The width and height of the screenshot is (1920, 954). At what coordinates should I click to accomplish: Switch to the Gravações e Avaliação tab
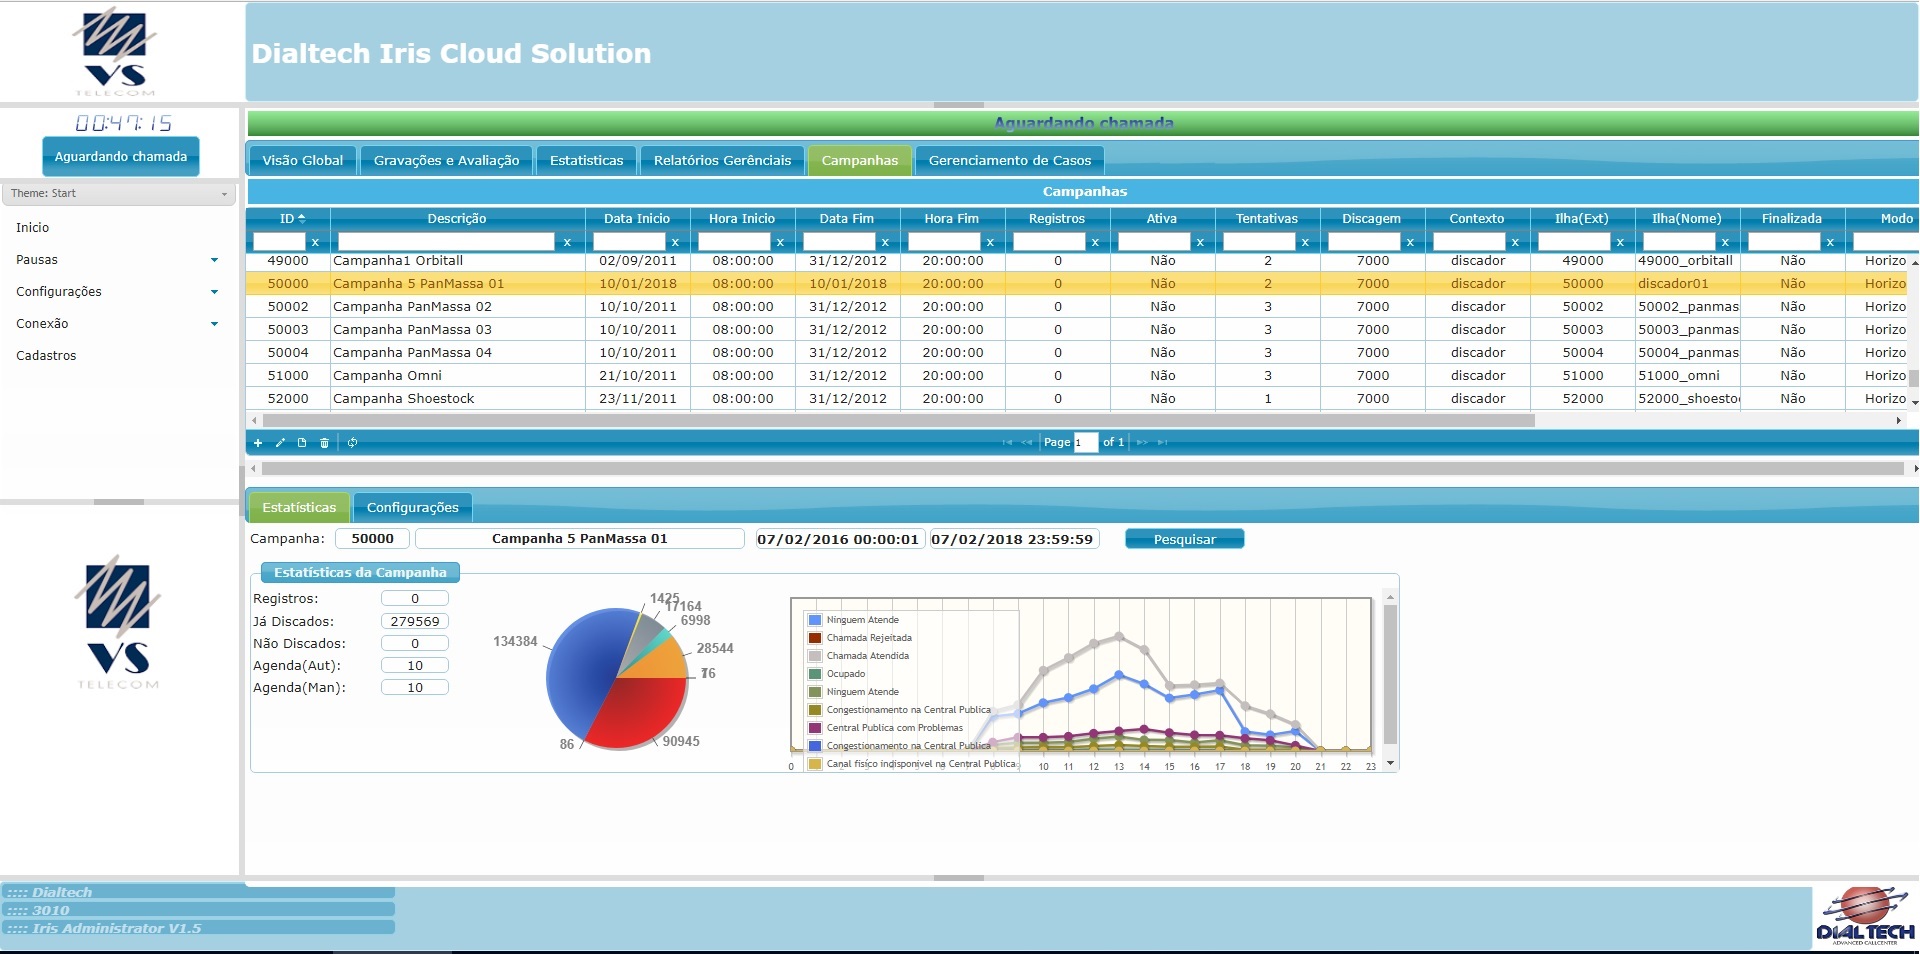coord(446,160)
